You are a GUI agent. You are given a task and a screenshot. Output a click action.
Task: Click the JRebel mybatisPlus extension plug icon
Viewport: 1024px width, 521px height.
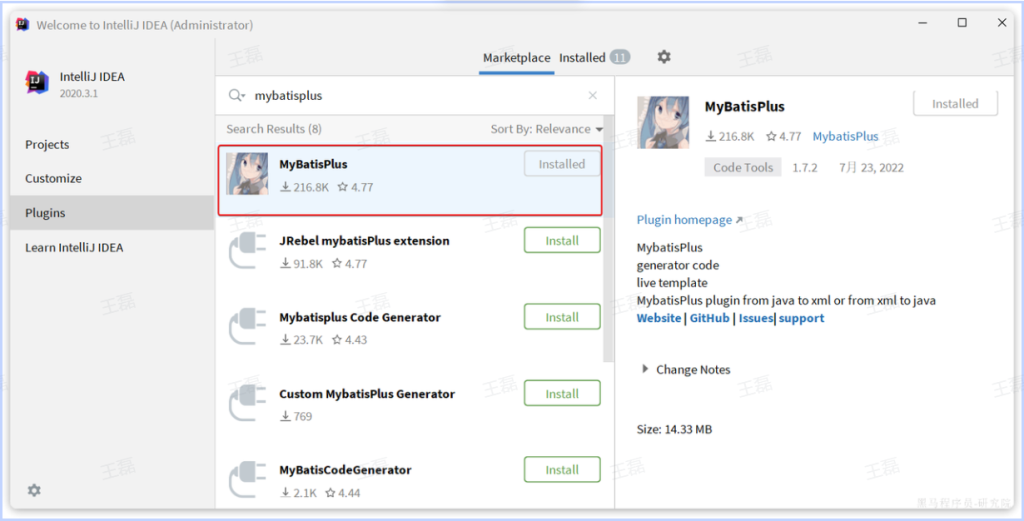click(x=247, y=250)
